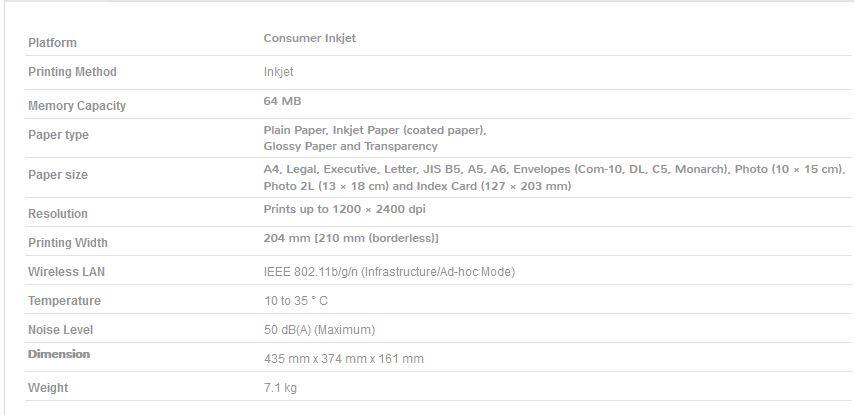Click the Wireless LAN label
The width and height of the screenshot is (854, 415).
tap(66, 271)
